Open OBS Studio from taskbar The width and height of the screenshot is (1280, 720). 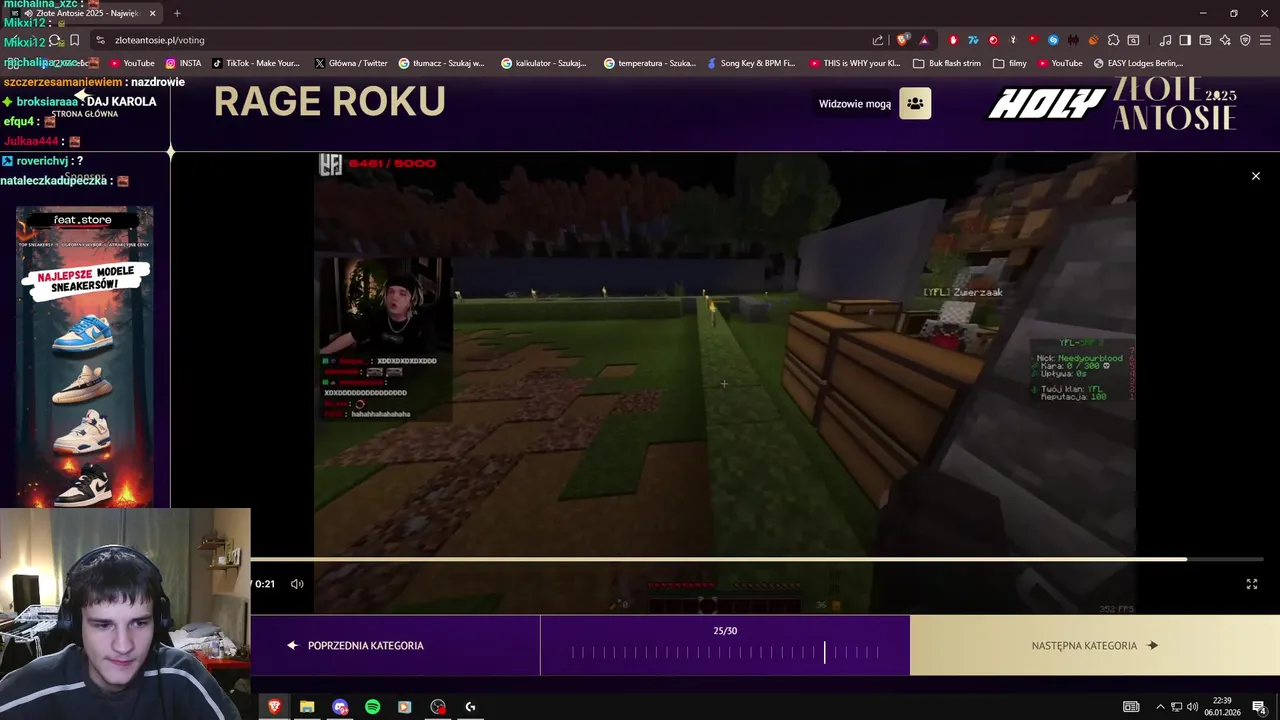point(438,707)
